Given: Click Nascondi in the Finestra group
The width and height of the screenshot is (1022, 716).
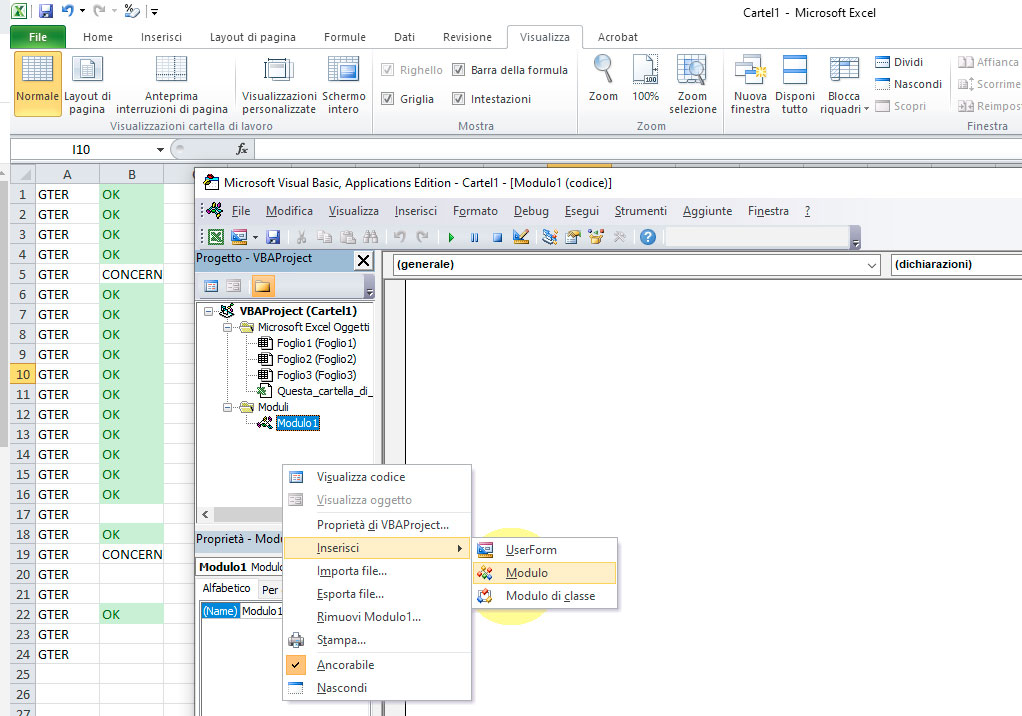Looking at the screenshot, I should [909, 84].
